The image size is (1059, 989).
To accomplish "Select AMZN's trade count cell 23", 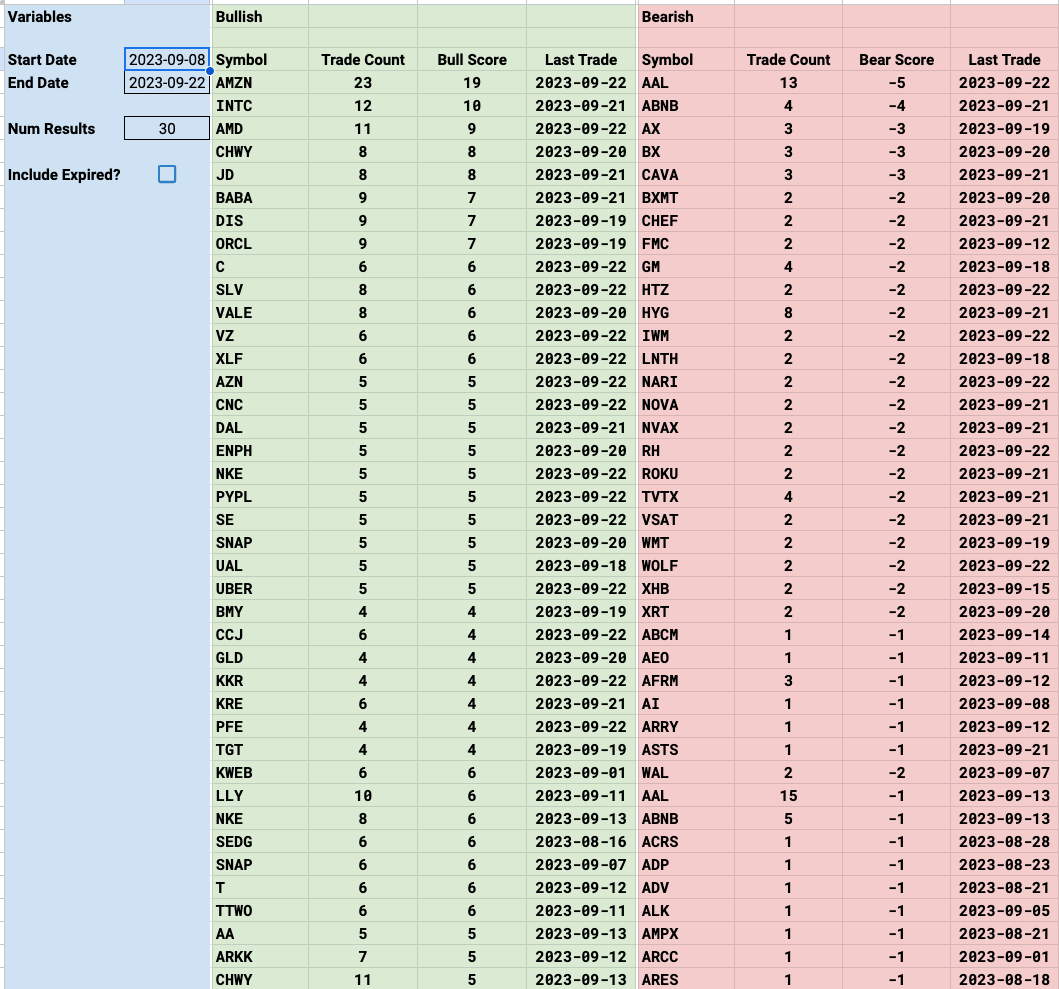I will pos(363,82).
